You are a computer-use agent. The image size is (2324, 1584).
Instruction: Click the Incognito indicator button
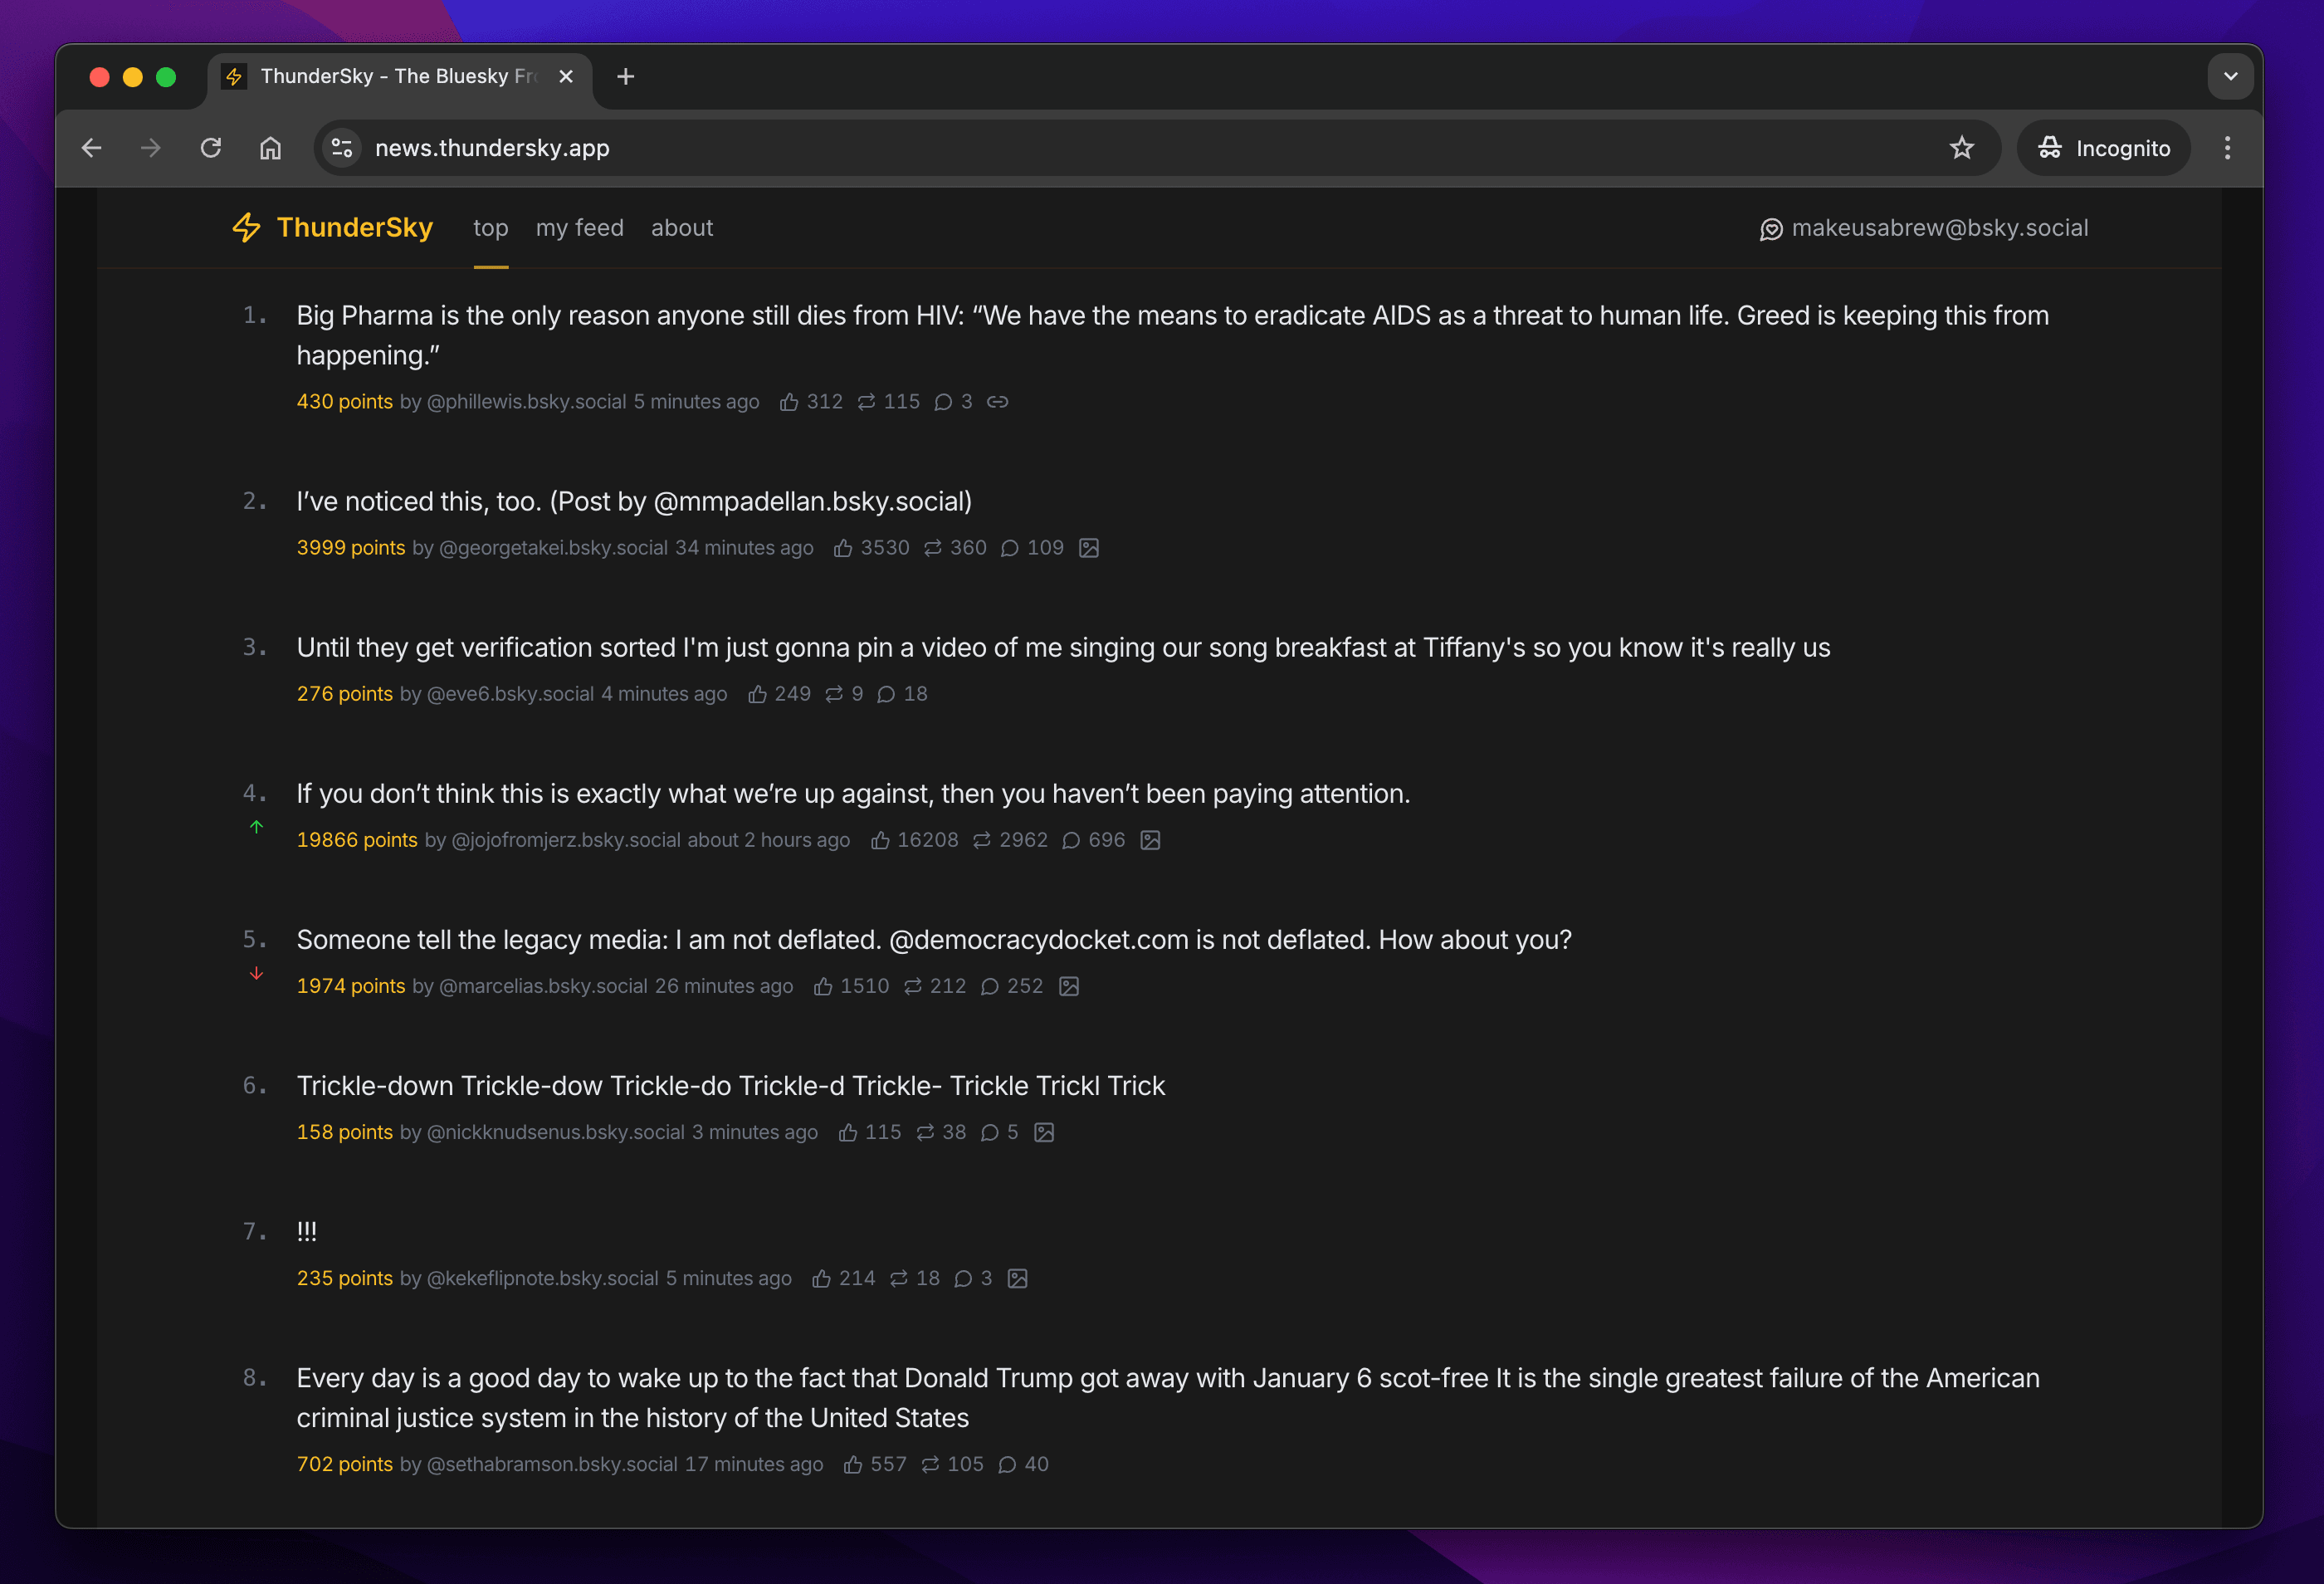[x=2103, y=148]
